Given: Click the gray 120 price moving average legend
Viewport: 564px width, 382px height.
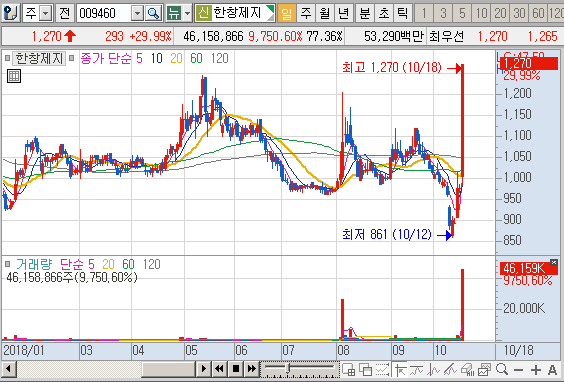Looking at the screenshot, I should pyautogui.click(x=219, y=58).
